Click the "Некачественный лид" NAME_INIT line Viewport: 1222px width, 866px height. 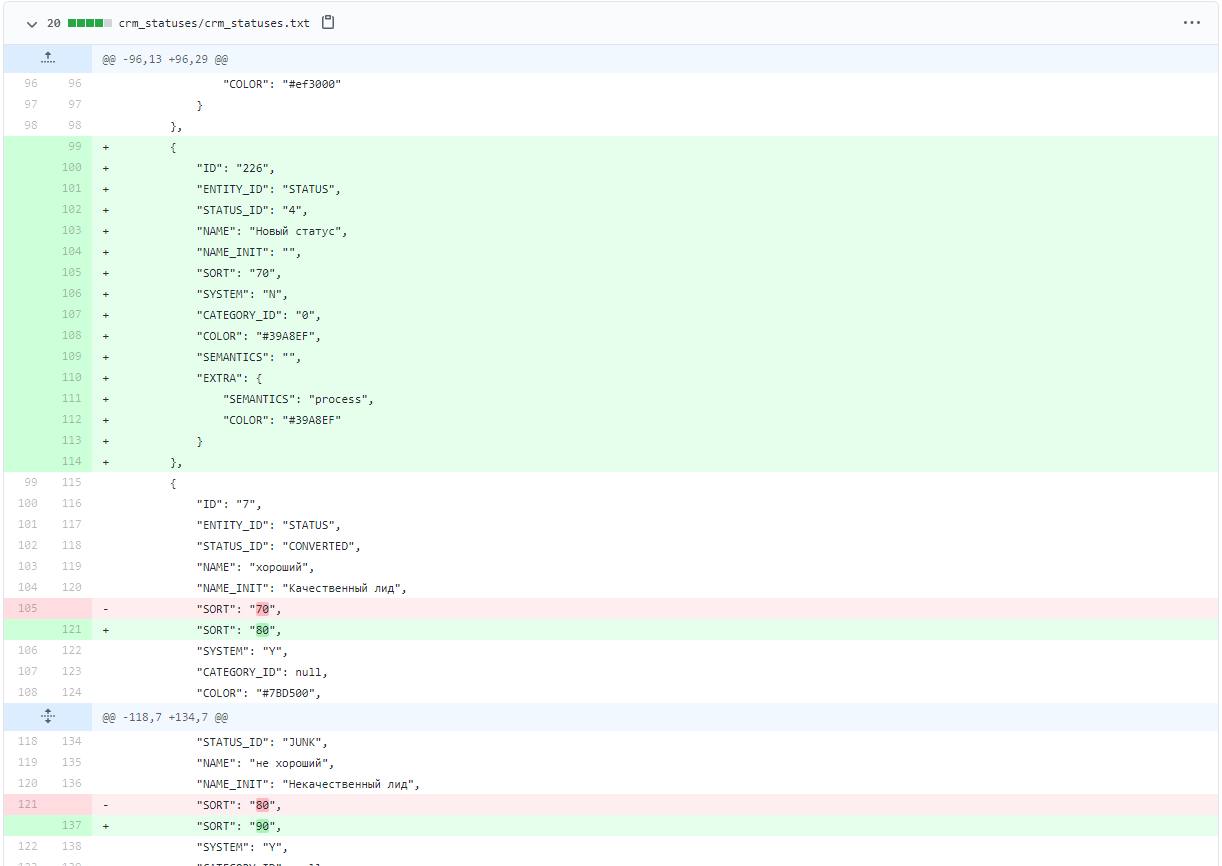coord(308,784)
